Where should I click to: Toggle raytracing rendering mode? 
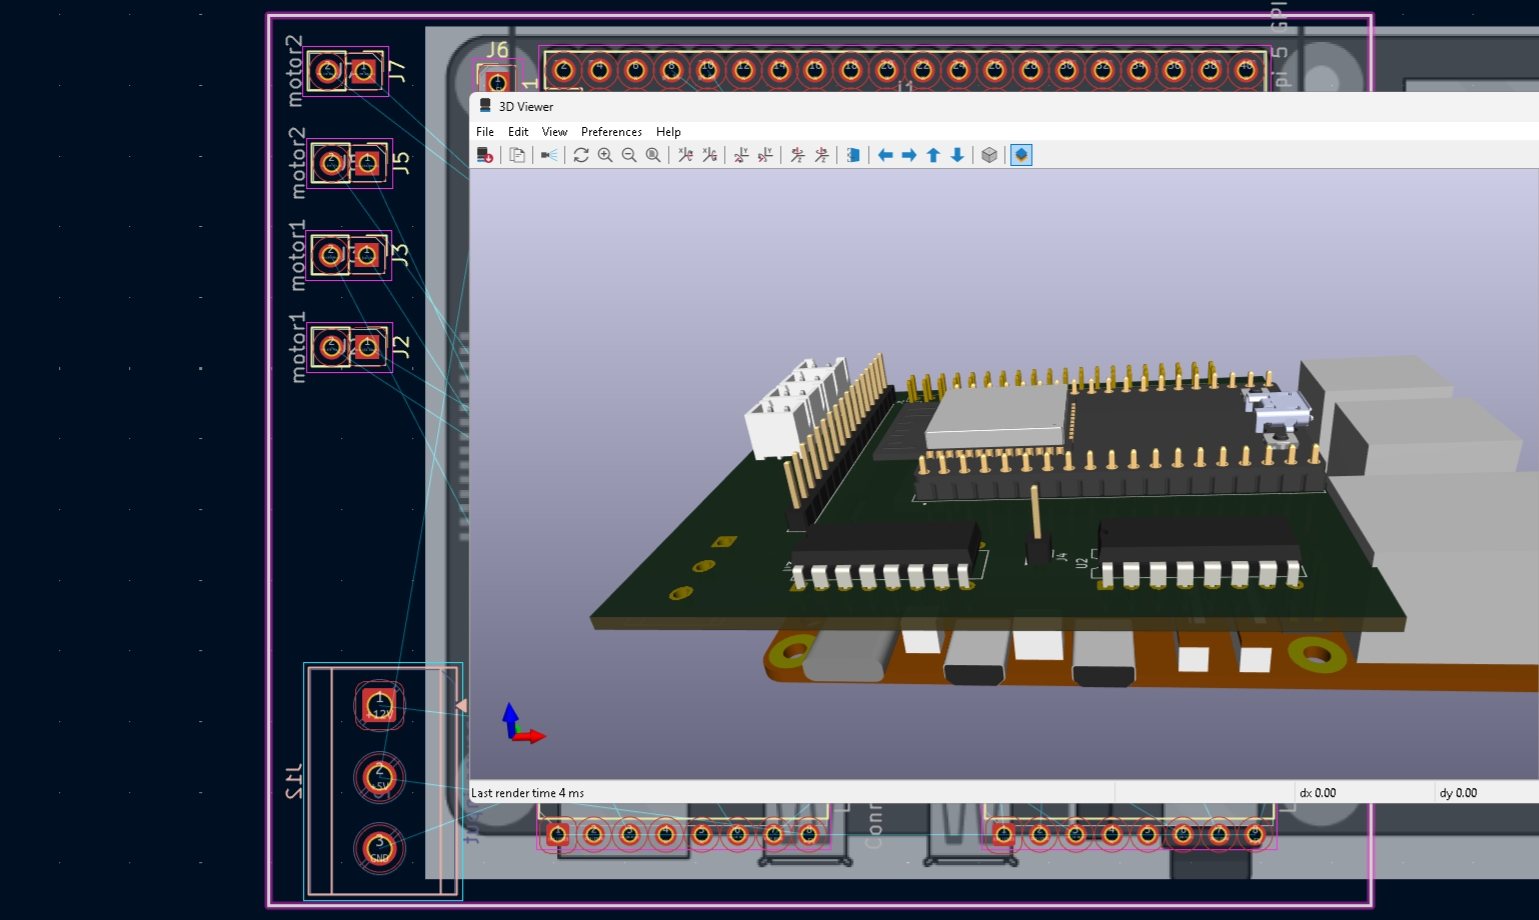click(548, 155)
